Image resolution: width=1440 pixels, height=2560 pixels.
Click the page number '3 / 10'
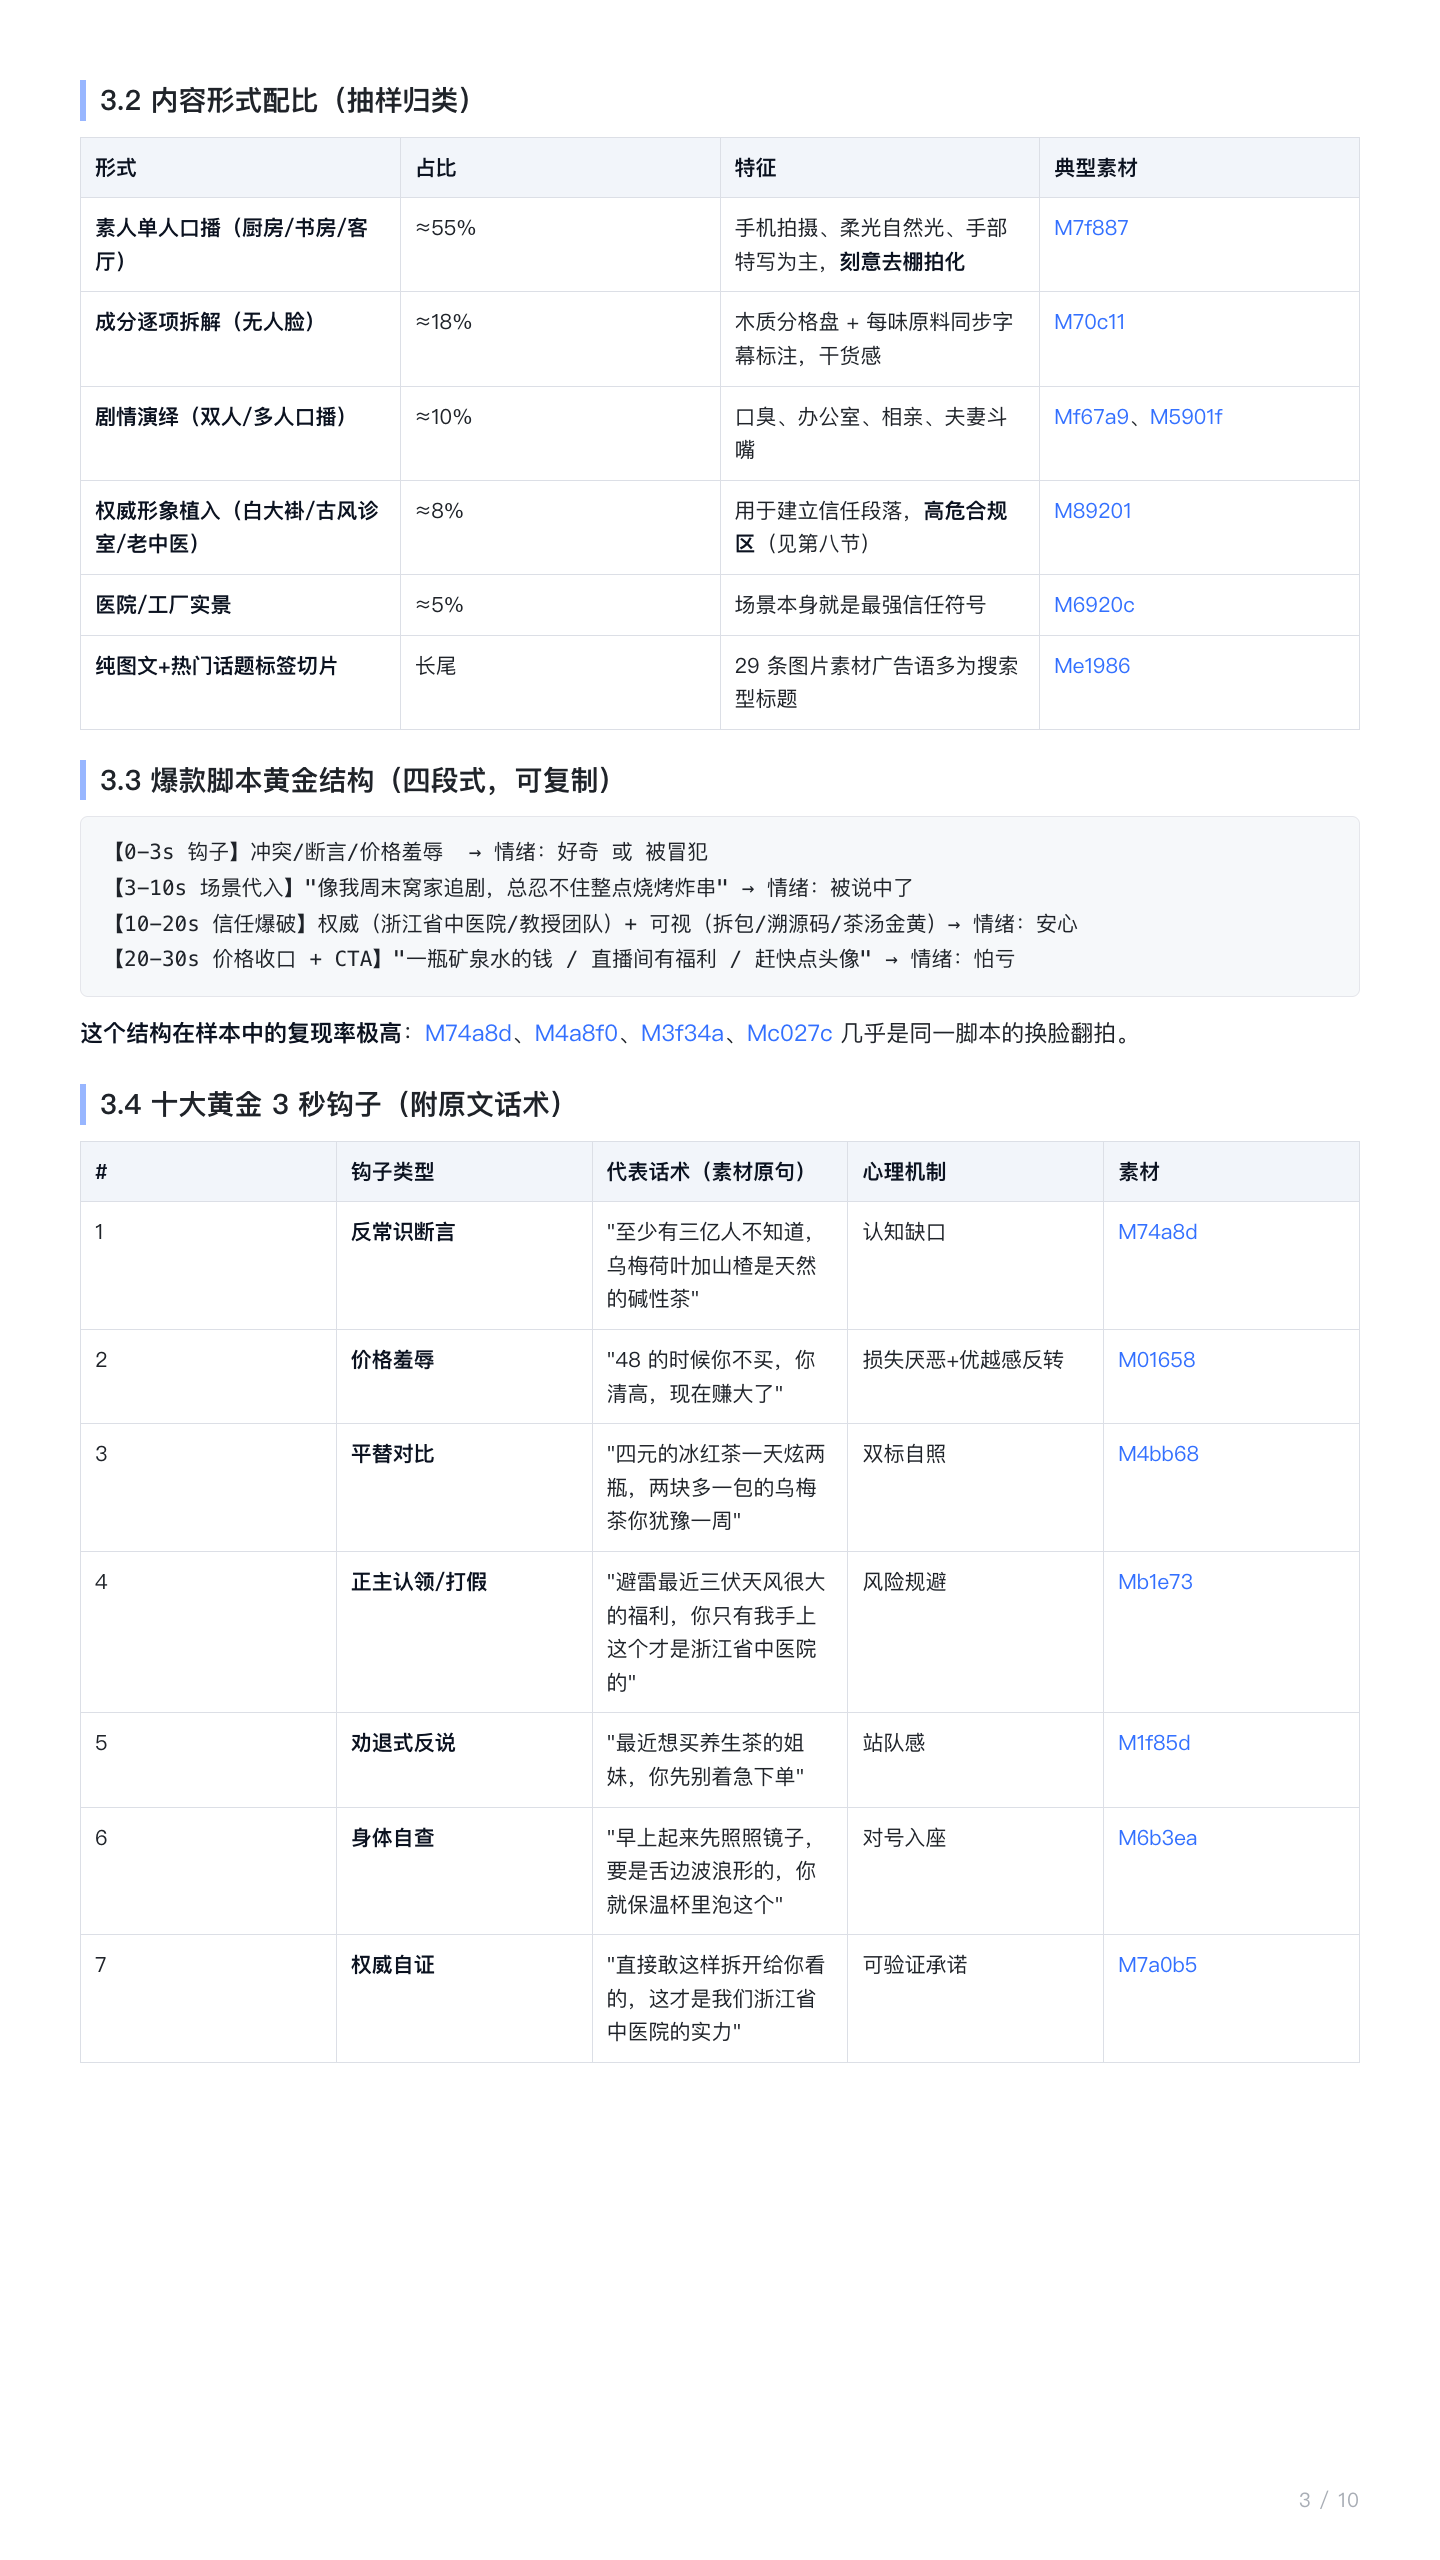click(x=1328, y=2500)
